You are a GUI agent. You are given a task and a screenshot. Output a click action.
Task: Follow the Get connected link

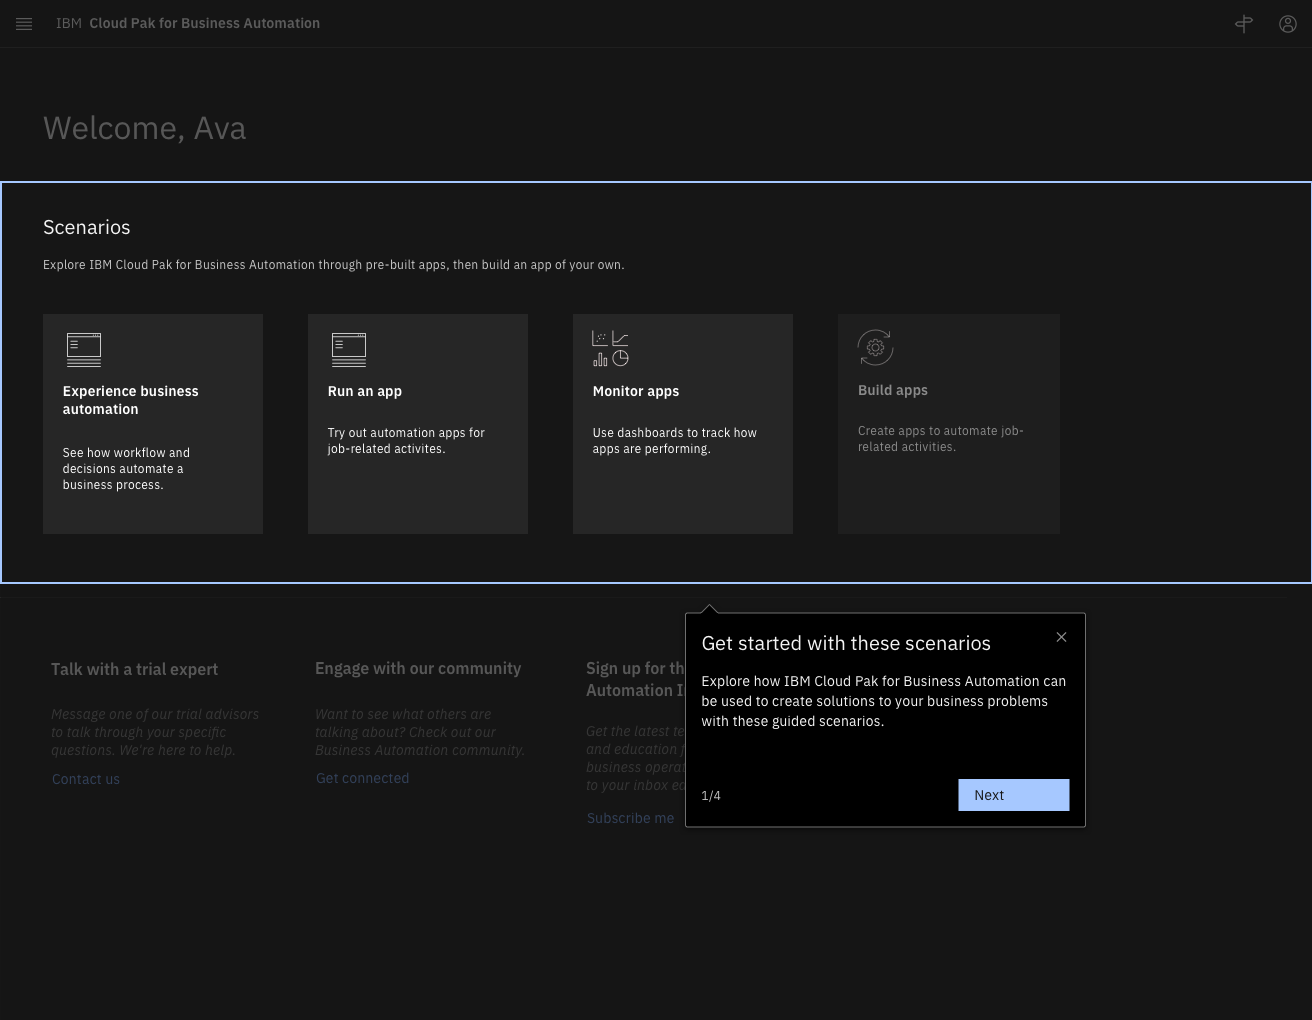[x=362, y=778]
